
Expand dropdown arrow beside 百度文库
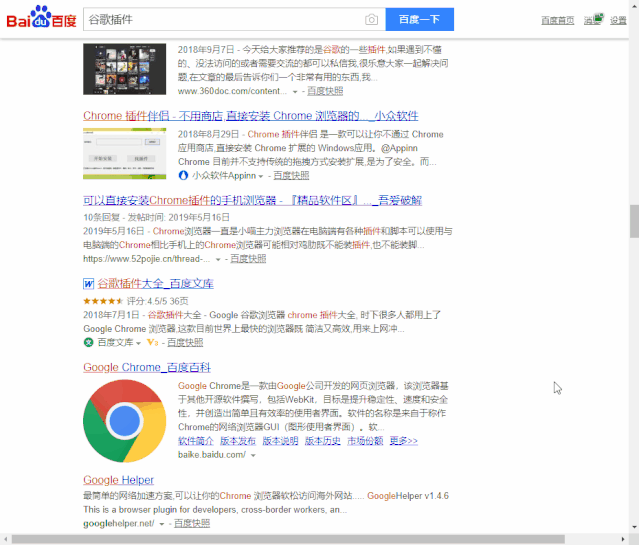(x=138, y=343)
